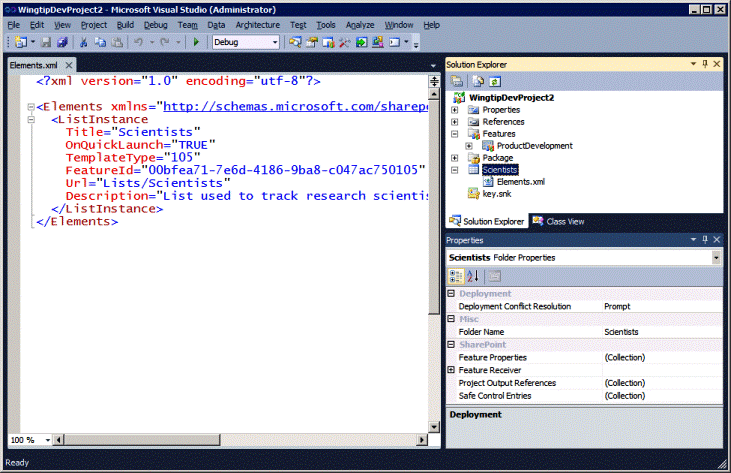The height and width of the screenshot is (473, 731).
Task: Sort Properties grid alphabetically
Action: [473, 276]
